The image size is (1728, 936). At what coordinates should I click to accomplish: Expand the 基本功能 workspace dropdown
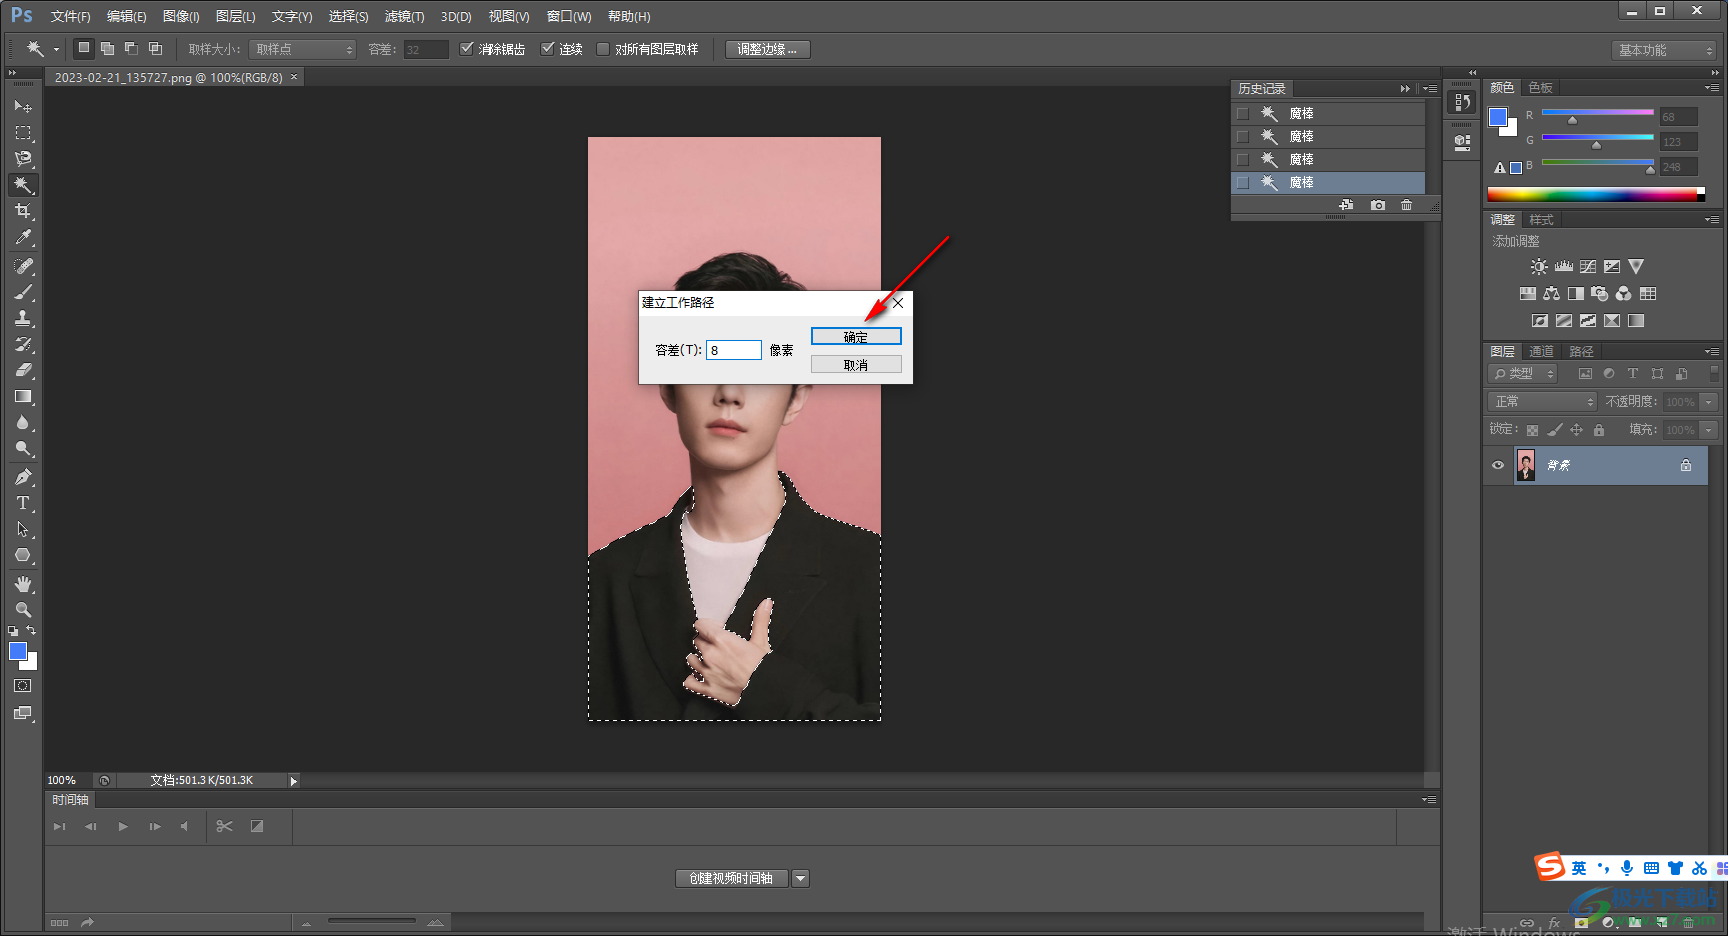pos(1664,50)
